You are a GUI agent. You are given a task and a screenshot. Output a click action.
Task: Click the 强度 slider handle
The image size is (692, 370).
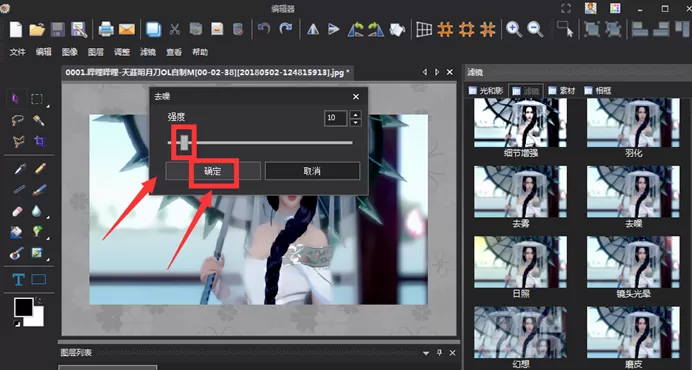coord(184,142)
